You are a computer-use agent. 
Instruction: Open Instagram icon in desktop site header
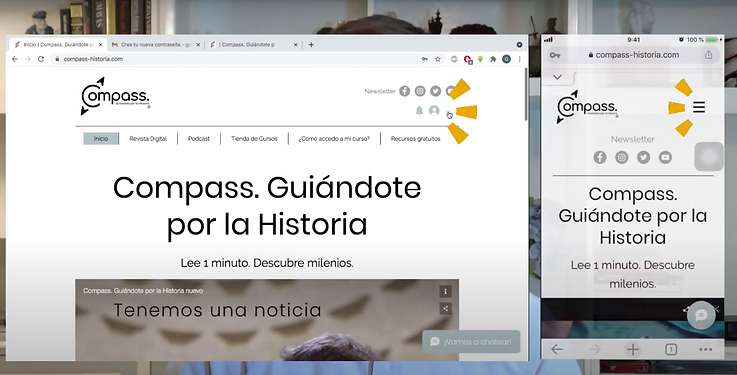pyautogui.click(x=420, y=91)
